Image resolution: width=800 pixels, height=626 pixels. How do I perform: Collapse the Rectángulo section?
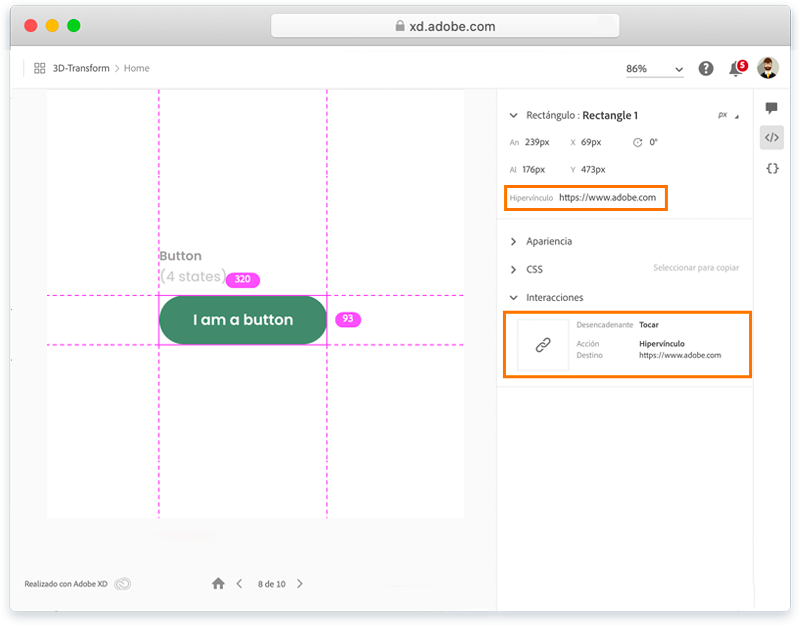pyautogui.click(x=514, y=116)
